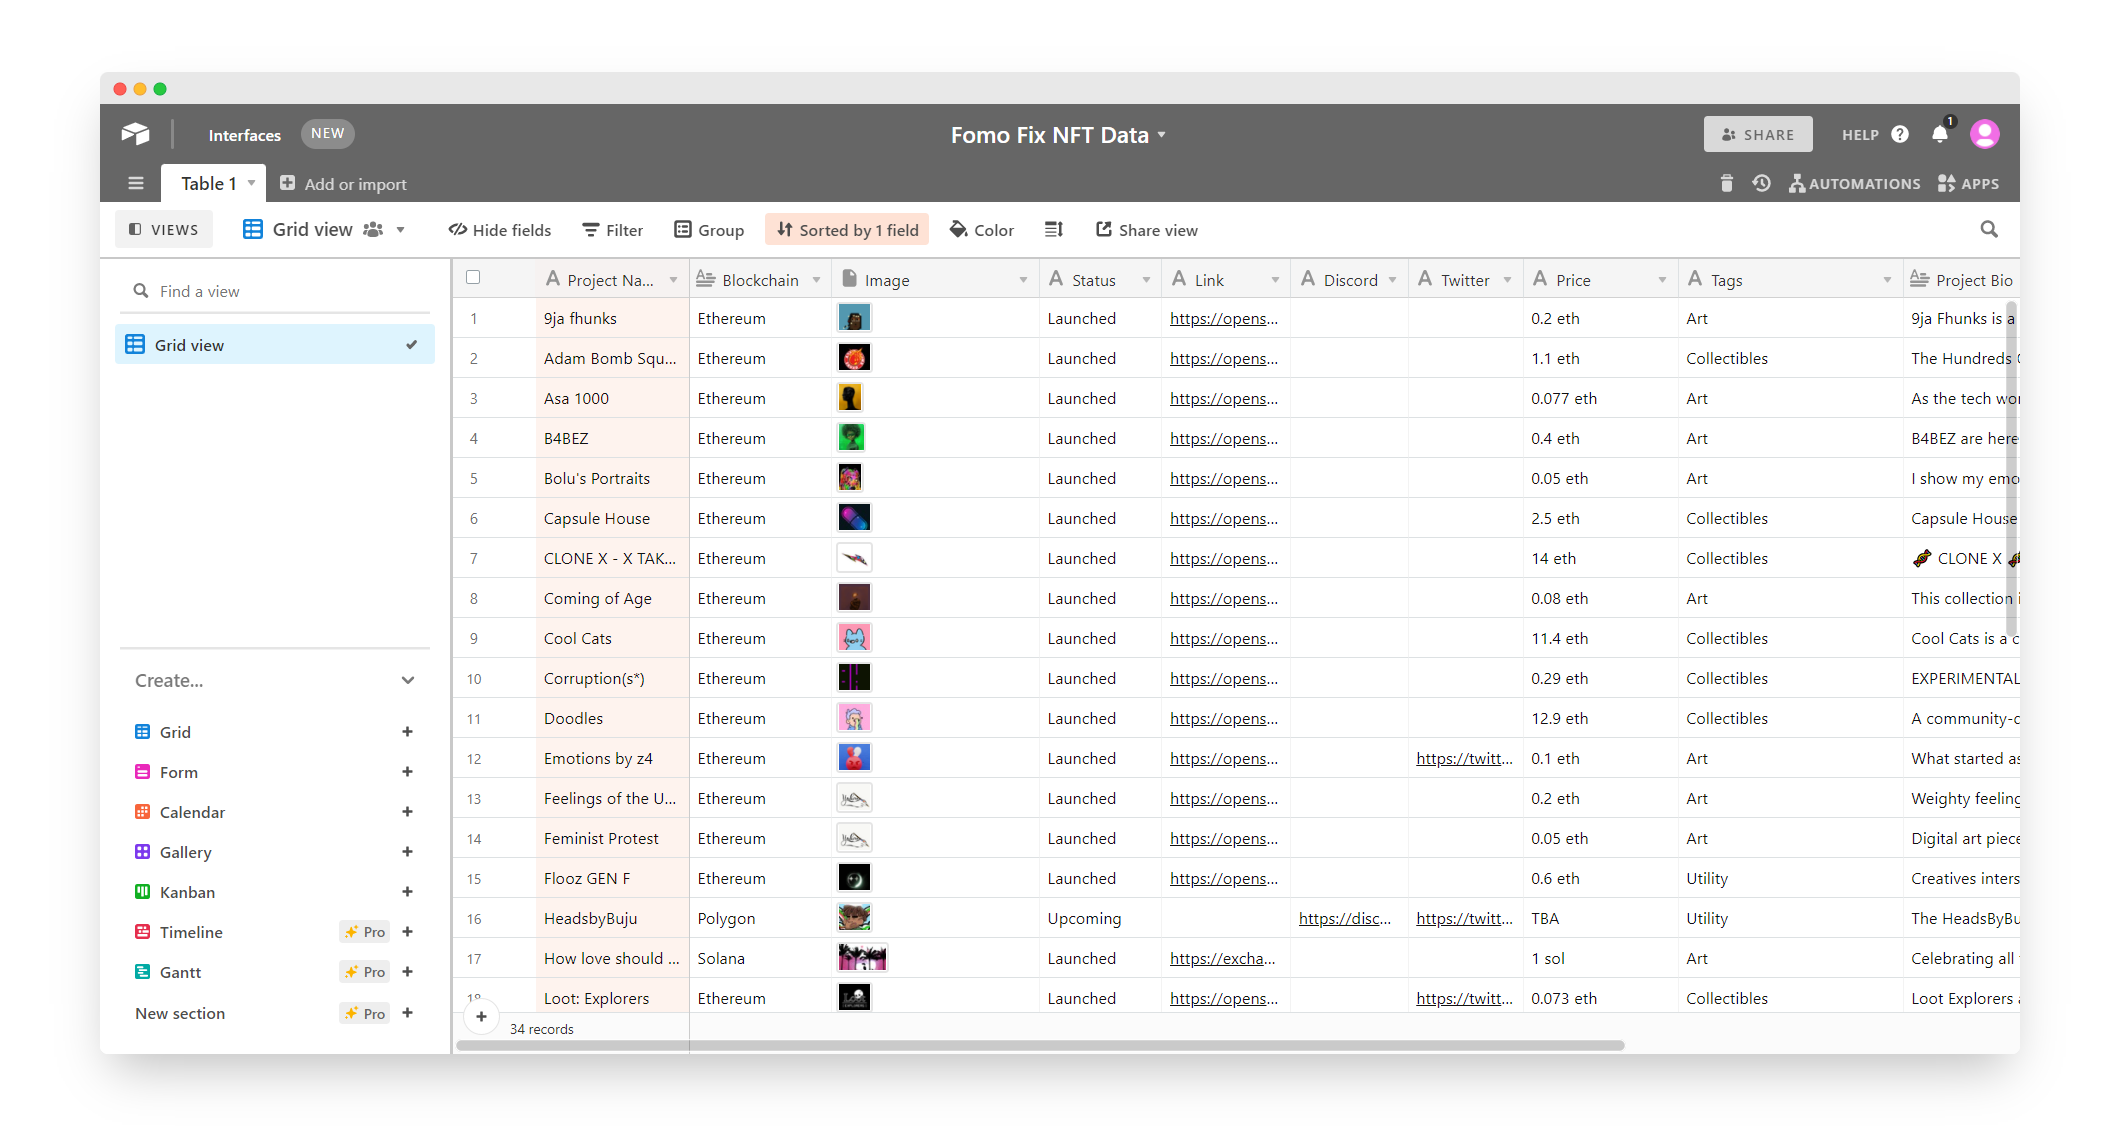Viewport: 2120px width, 1126px height.
Task: Toggle Hide fields on the toolbar
Action: pyautogui.click(x=499, y=229)
